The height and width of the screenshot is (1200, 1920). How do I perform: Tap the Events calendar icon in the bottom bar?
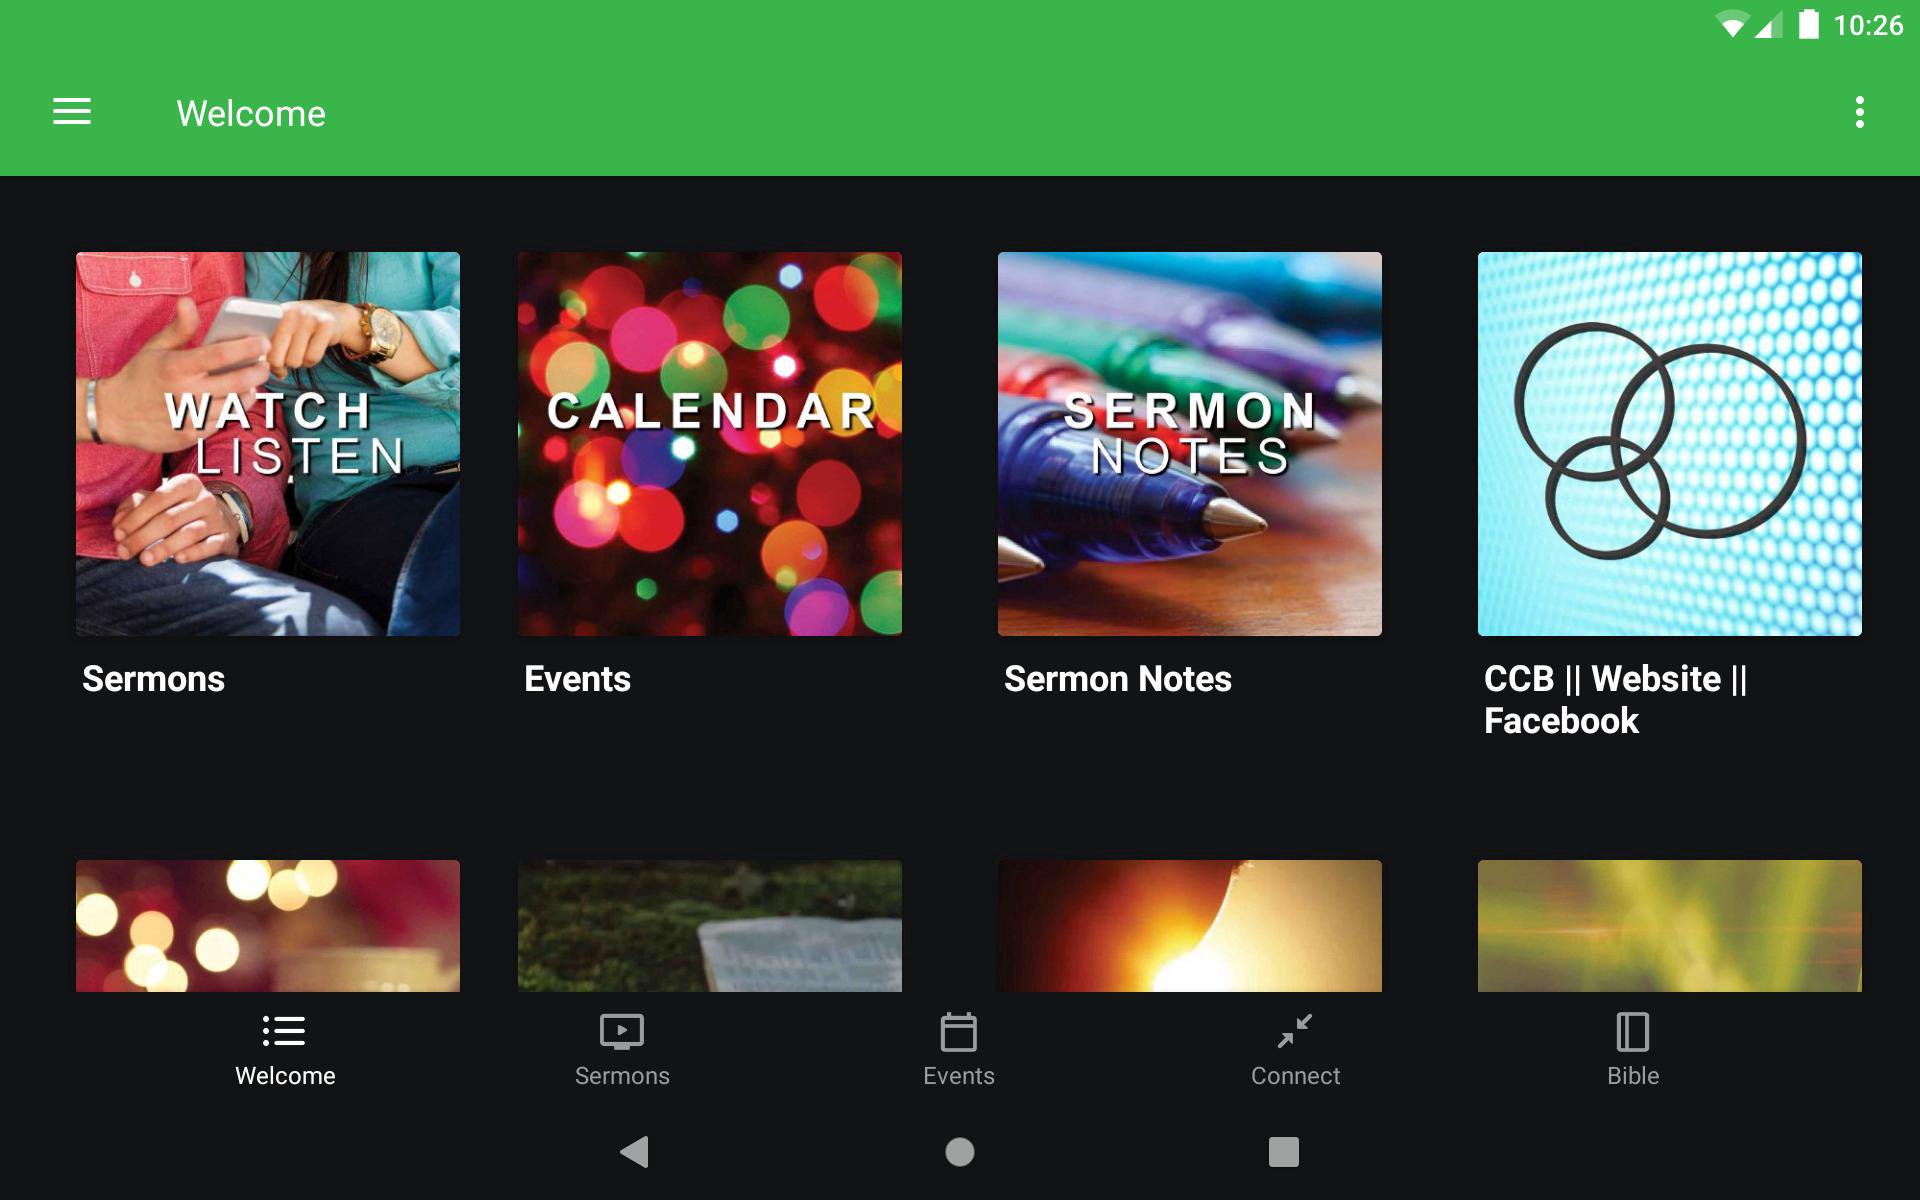pos(958,1031)
